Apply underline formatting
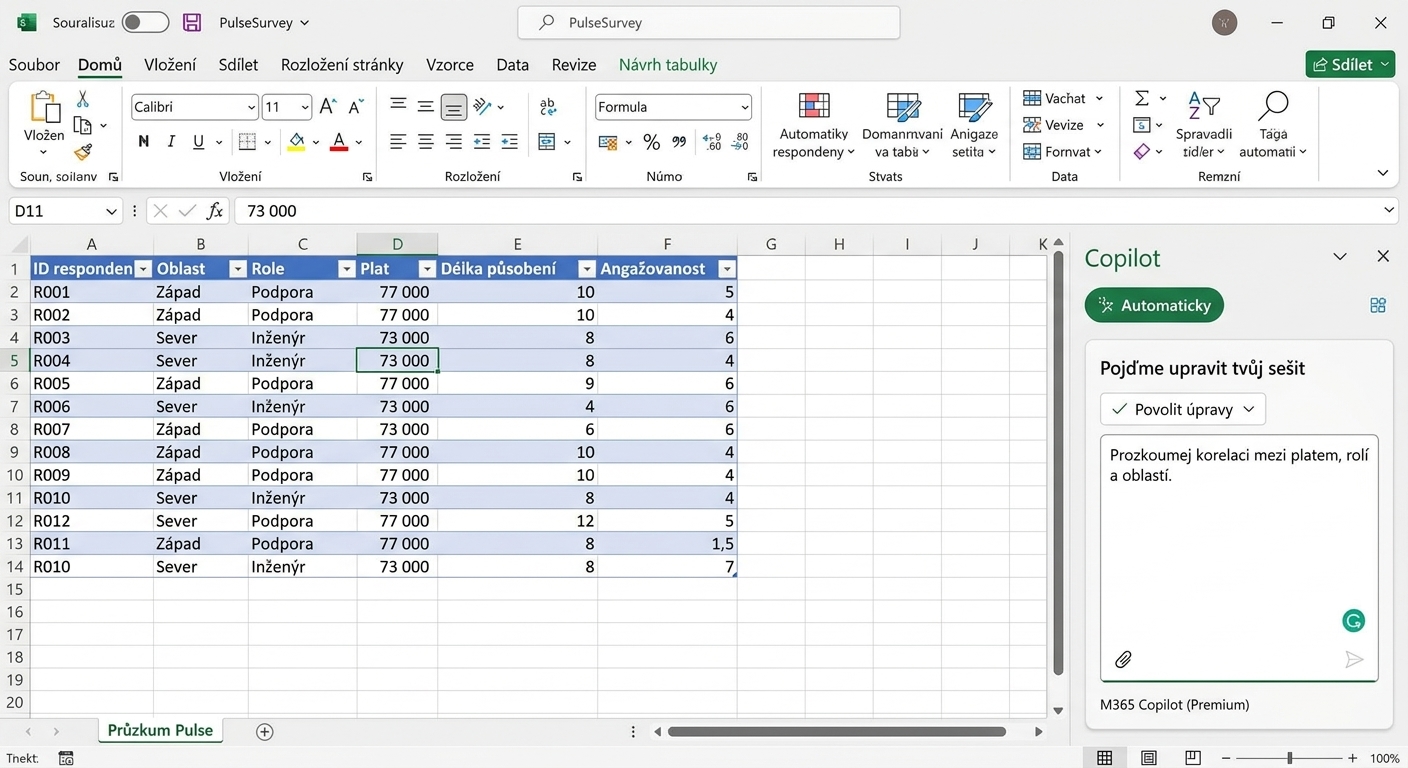The height and width of the screenshot is (768, 1408). [x=198, y=142]
